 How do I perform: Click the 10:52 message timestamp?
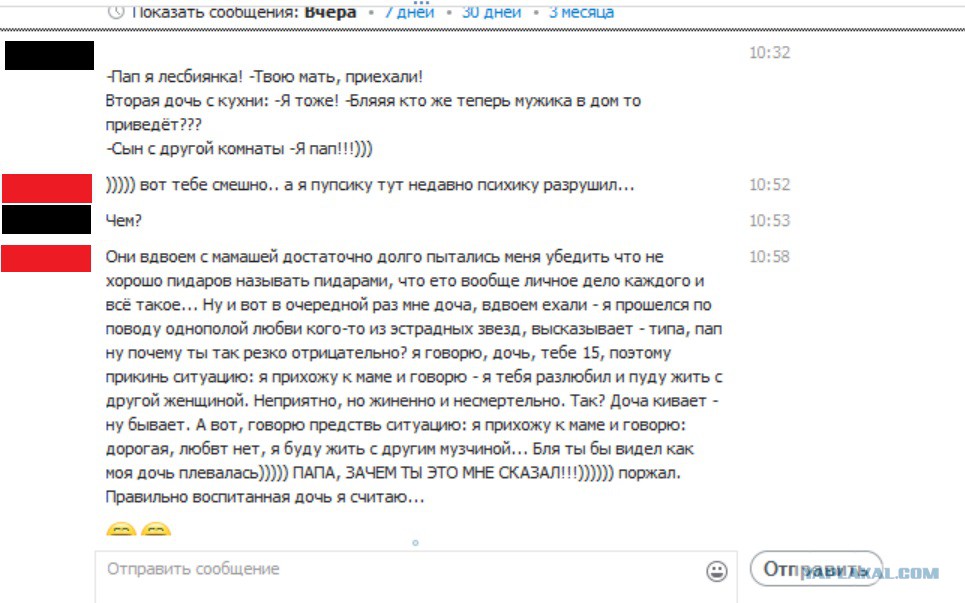click(769, 185)
